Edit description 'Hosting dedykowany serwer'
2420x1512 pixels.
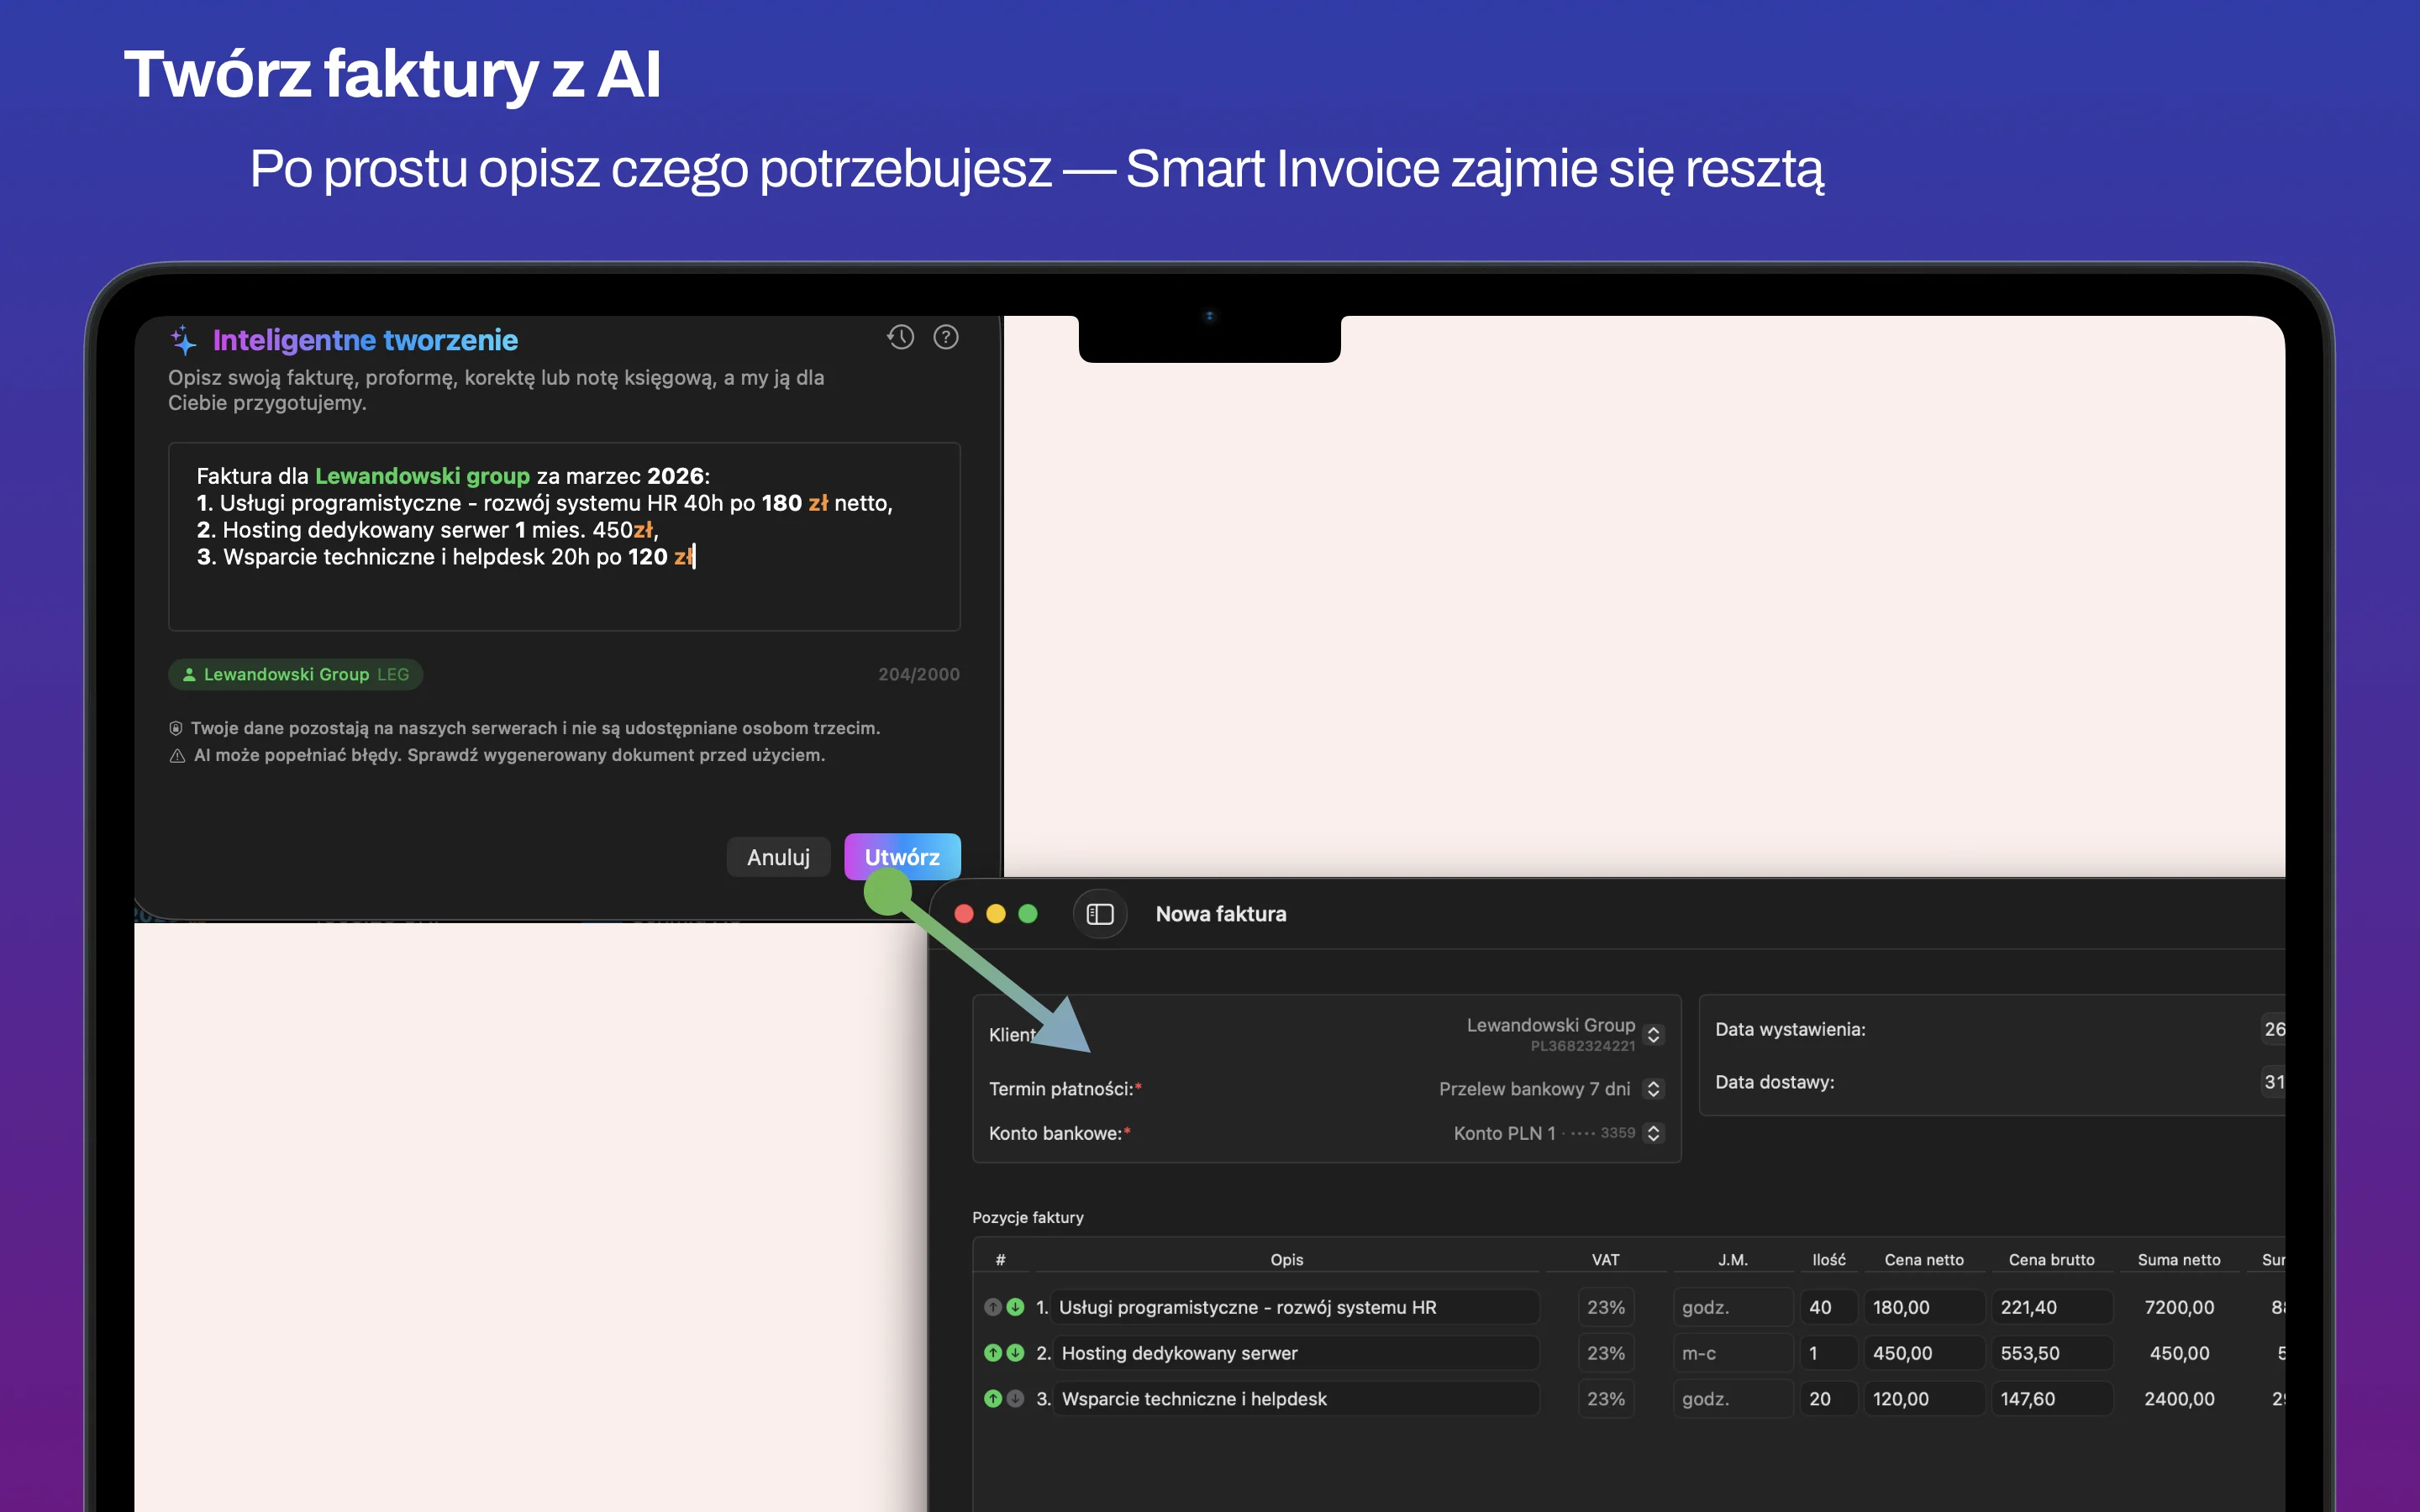1295,1353
